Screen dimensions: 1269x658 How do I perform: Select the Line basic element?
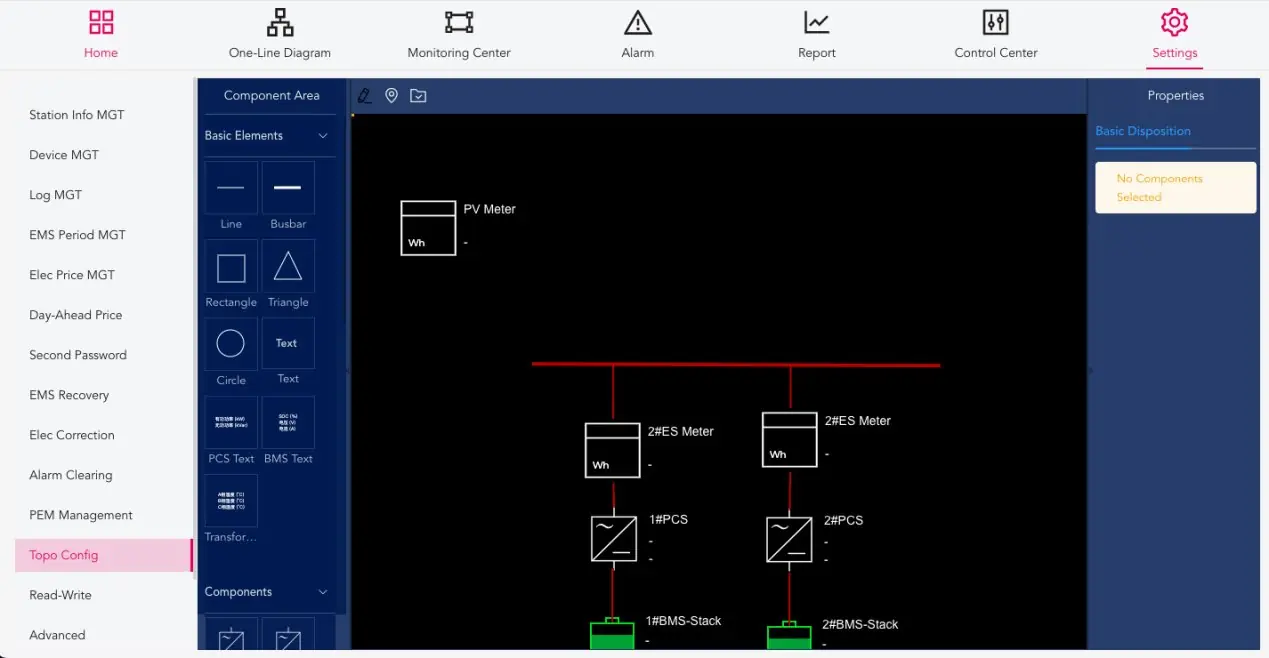click(x=231, y=188)
